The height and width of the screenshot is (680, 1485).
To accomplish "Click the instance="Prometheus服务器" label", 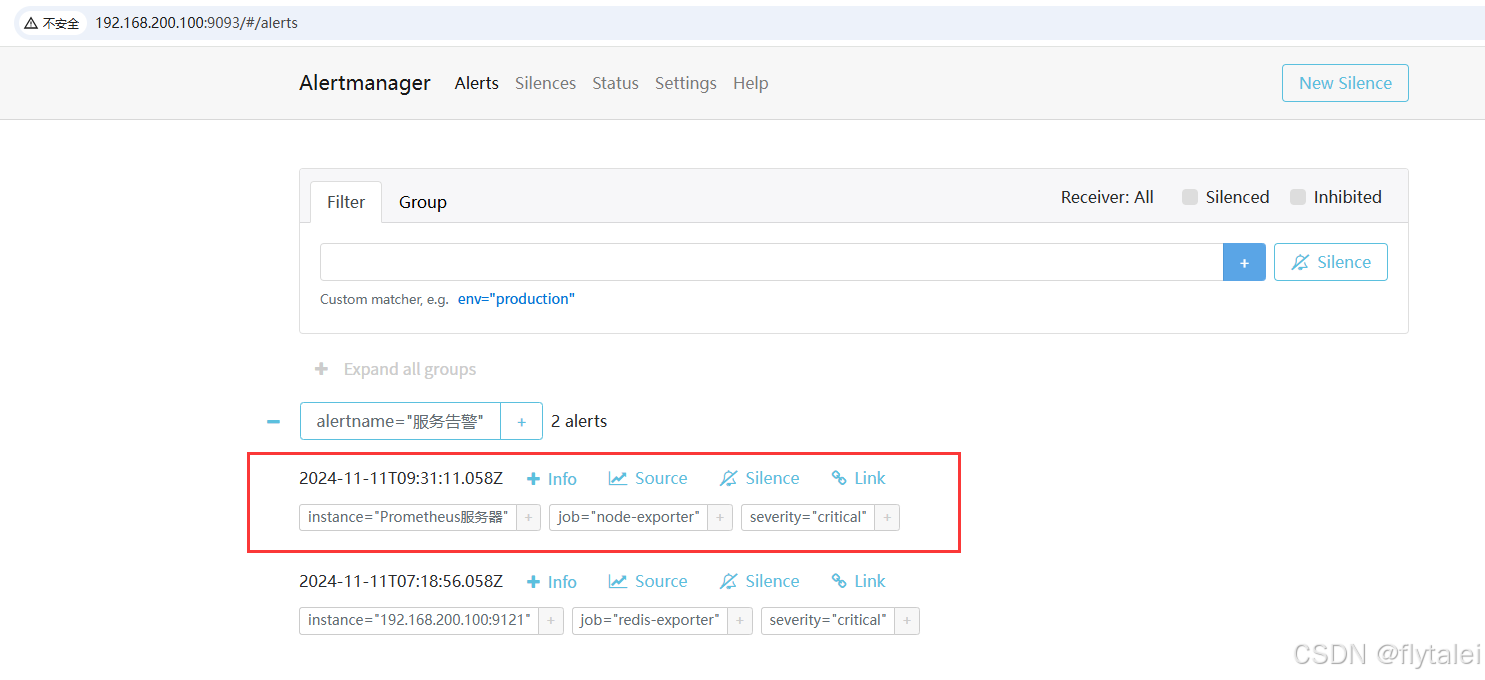I will point(407,517).
